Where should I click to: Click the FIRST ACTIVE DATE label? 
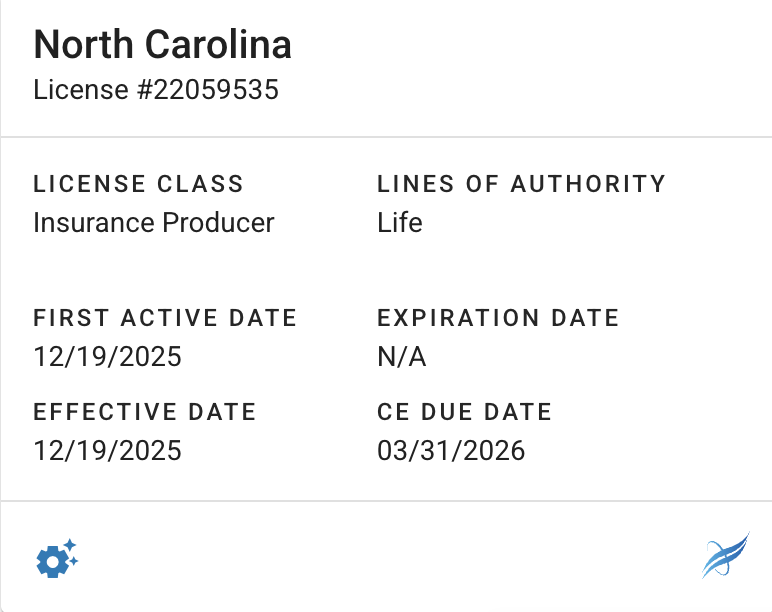[165, 318]
